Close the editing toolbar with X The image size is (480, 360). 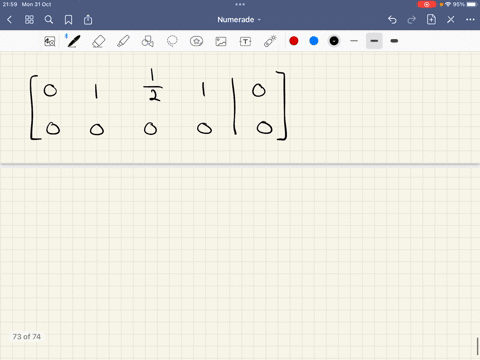(451, 20)
